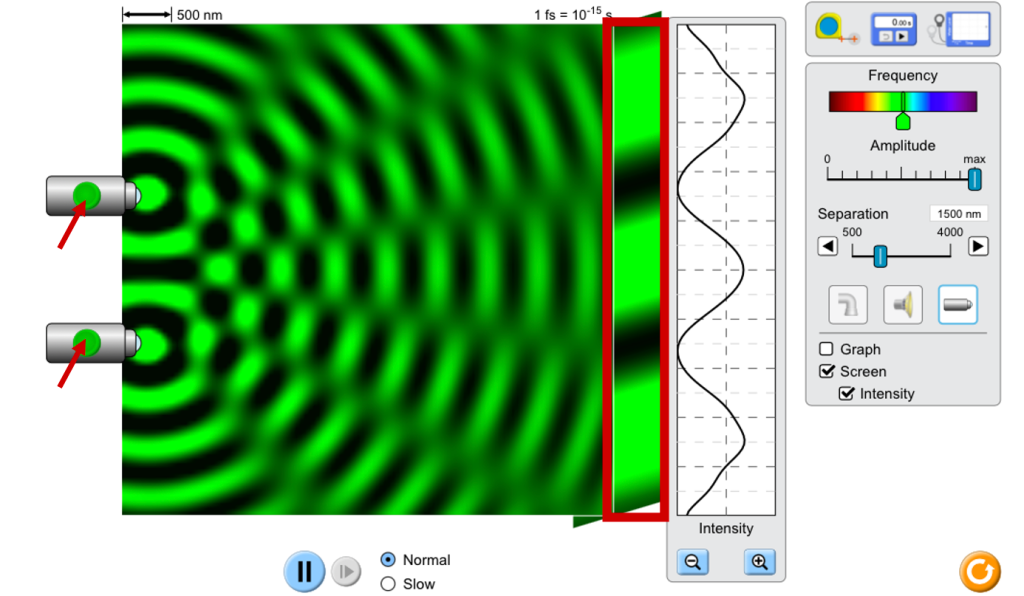Click the green light screen strip
1024x596 pixels.
[636, 269]
